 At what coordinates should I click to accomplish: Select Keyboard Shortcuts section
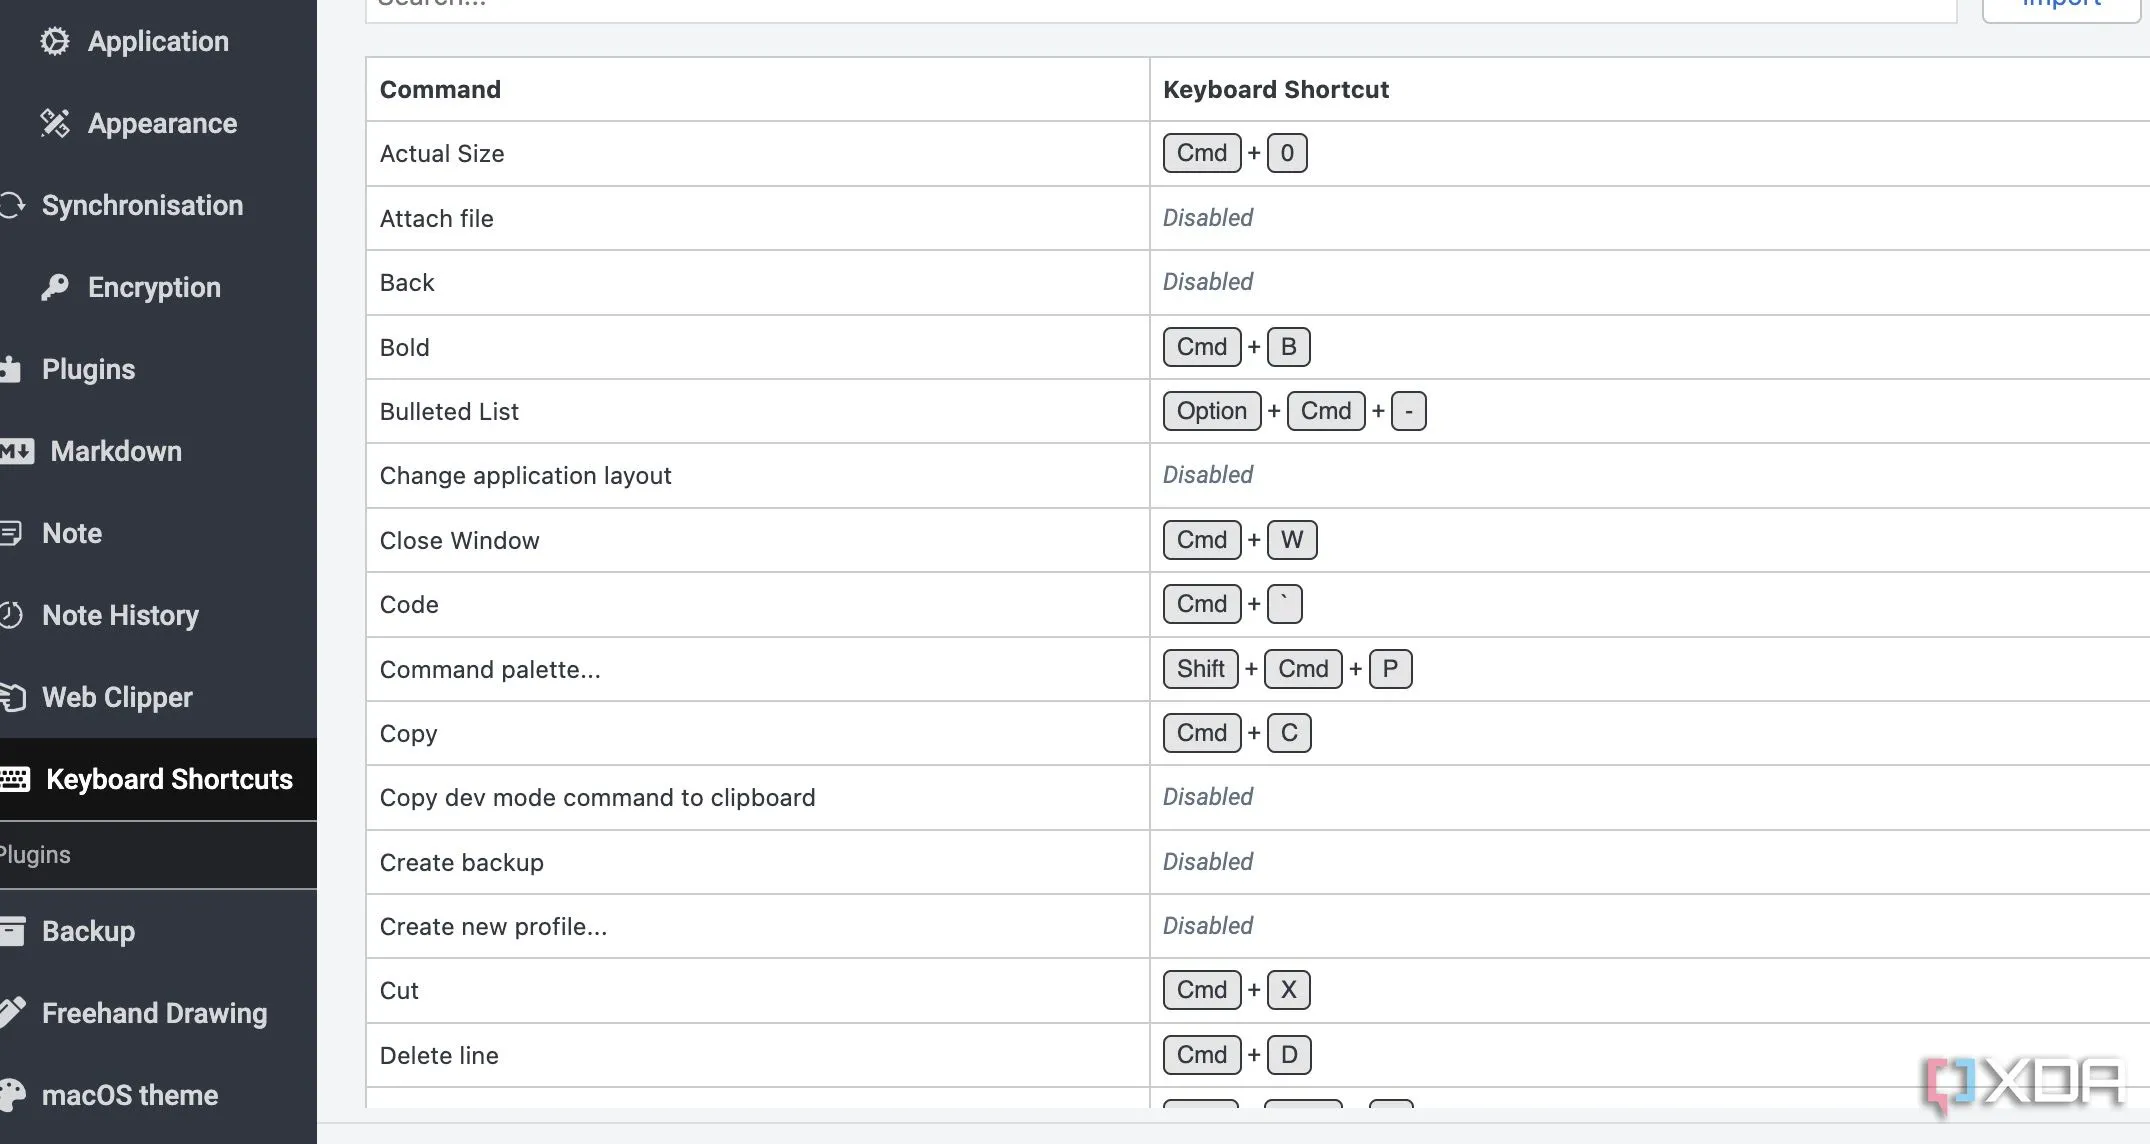158,779
